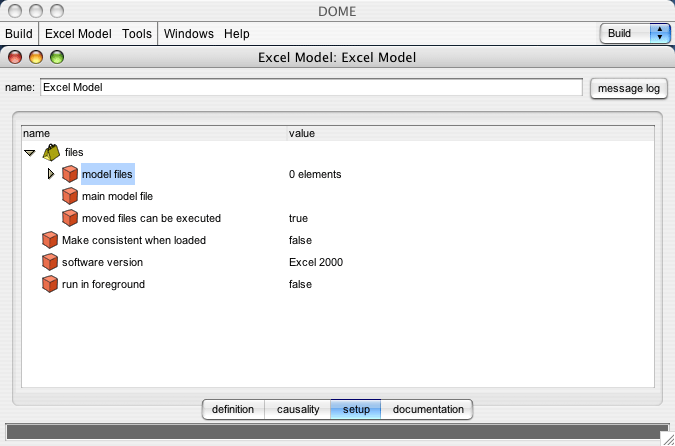Click false value for Make consistent when loaded
This screenshot has height=446, width=675.
coord(300,240)
